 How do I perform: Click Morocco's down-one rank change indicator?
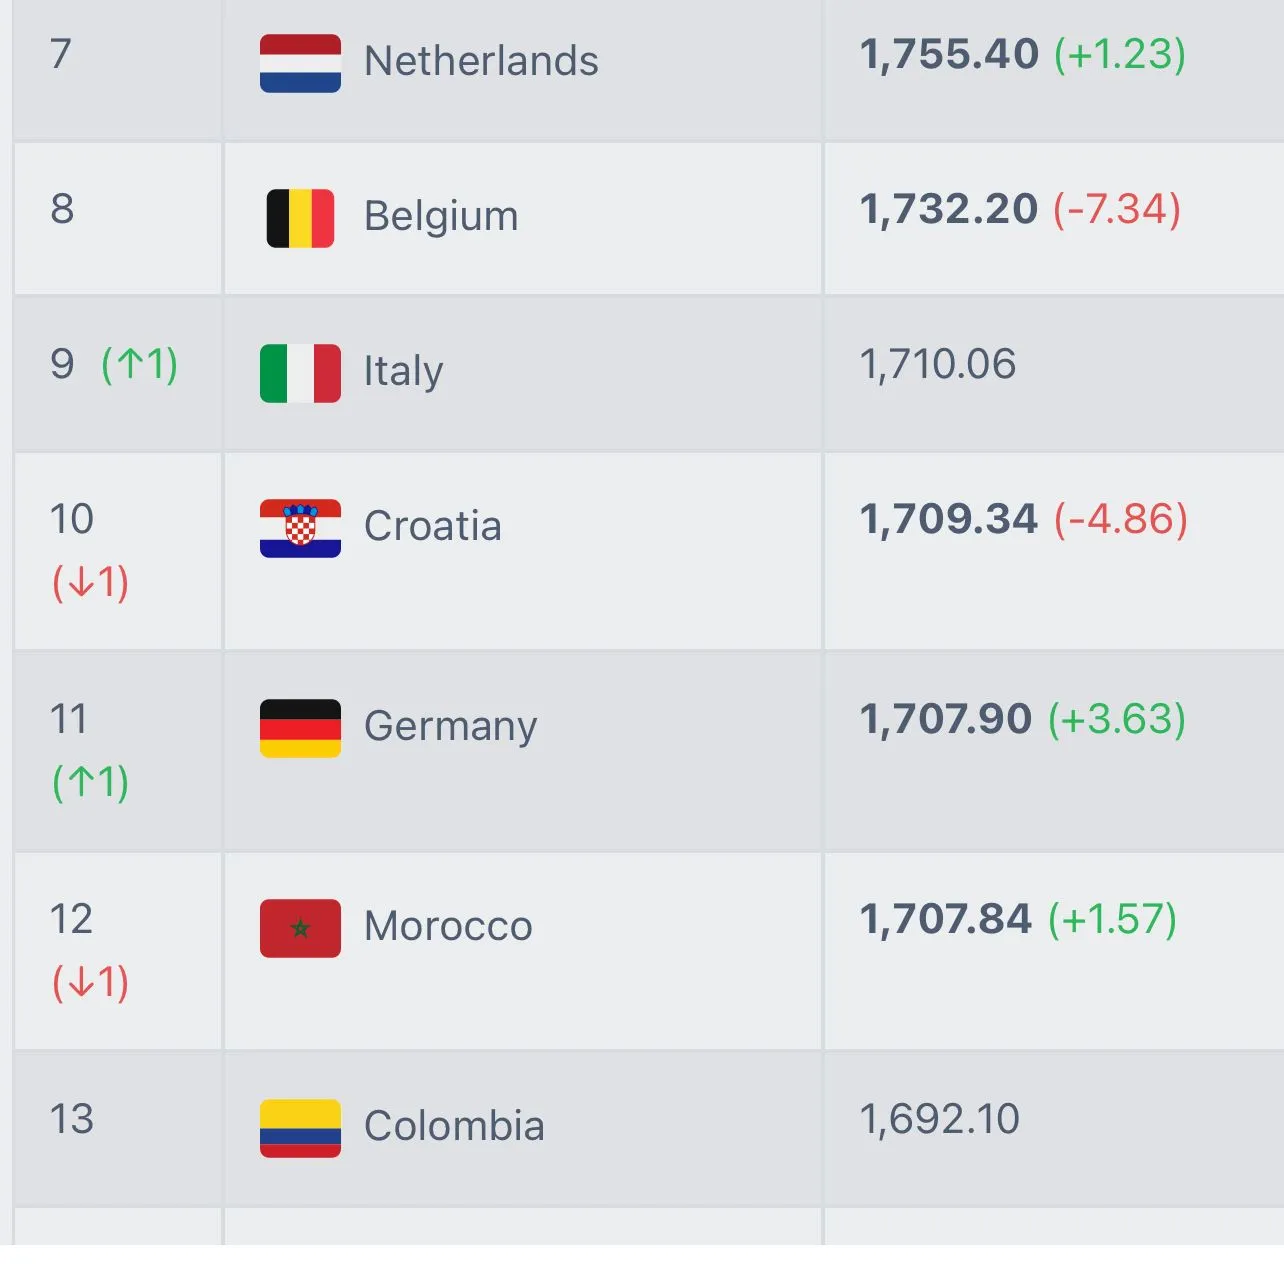(x=90, y=982)
